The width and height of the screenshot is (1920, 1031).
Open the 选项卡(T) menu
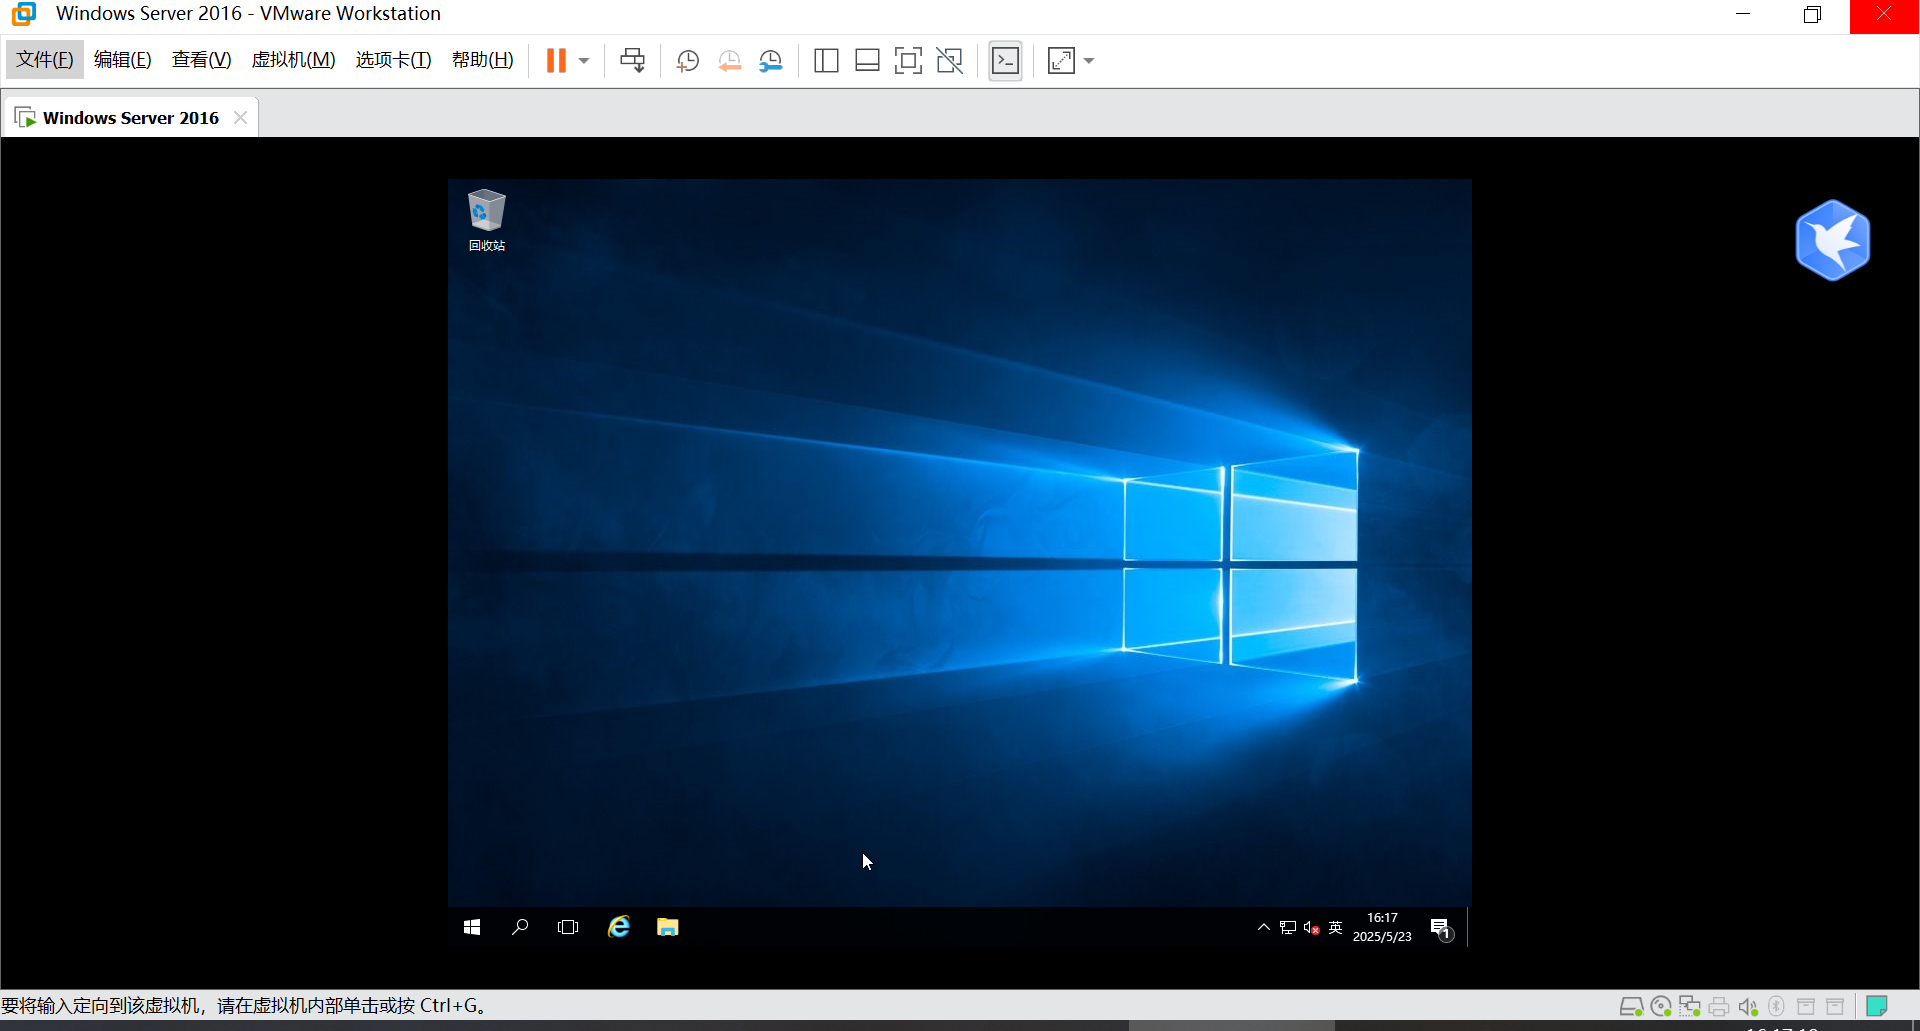(393, 60)
